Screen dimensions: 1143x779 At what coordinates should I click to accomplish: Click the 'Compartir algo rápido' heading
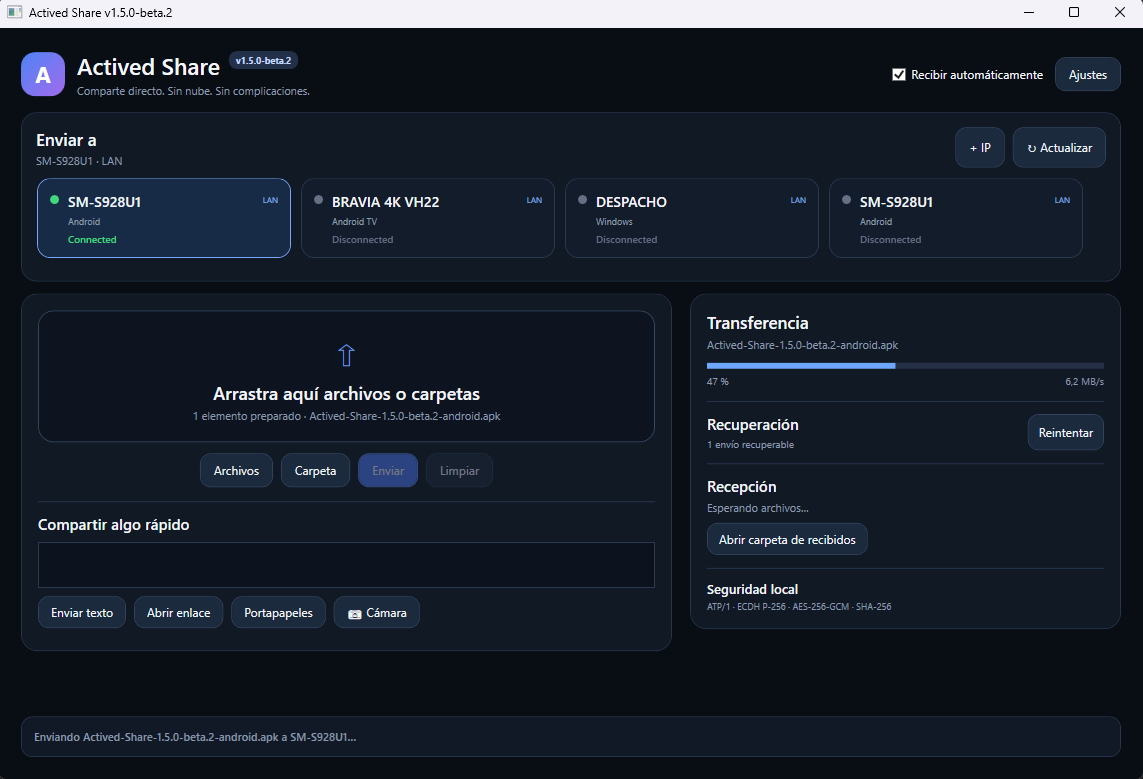tap(114, 525)
